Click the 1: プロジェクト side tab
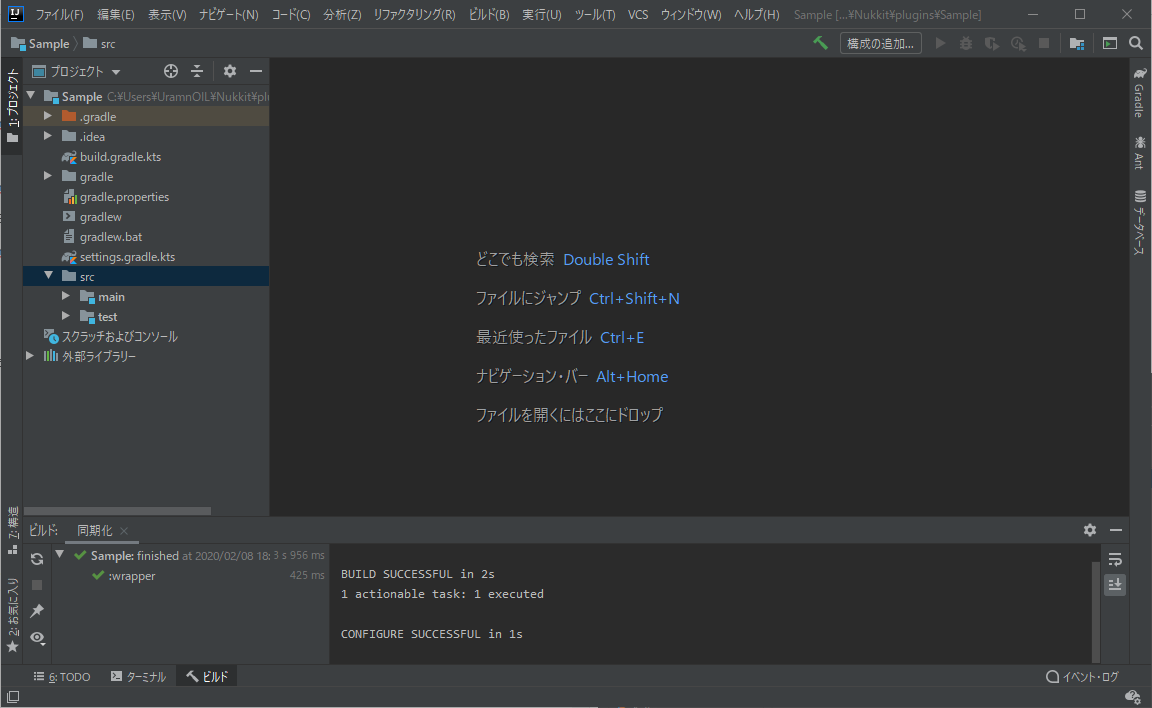 point(12,104)
